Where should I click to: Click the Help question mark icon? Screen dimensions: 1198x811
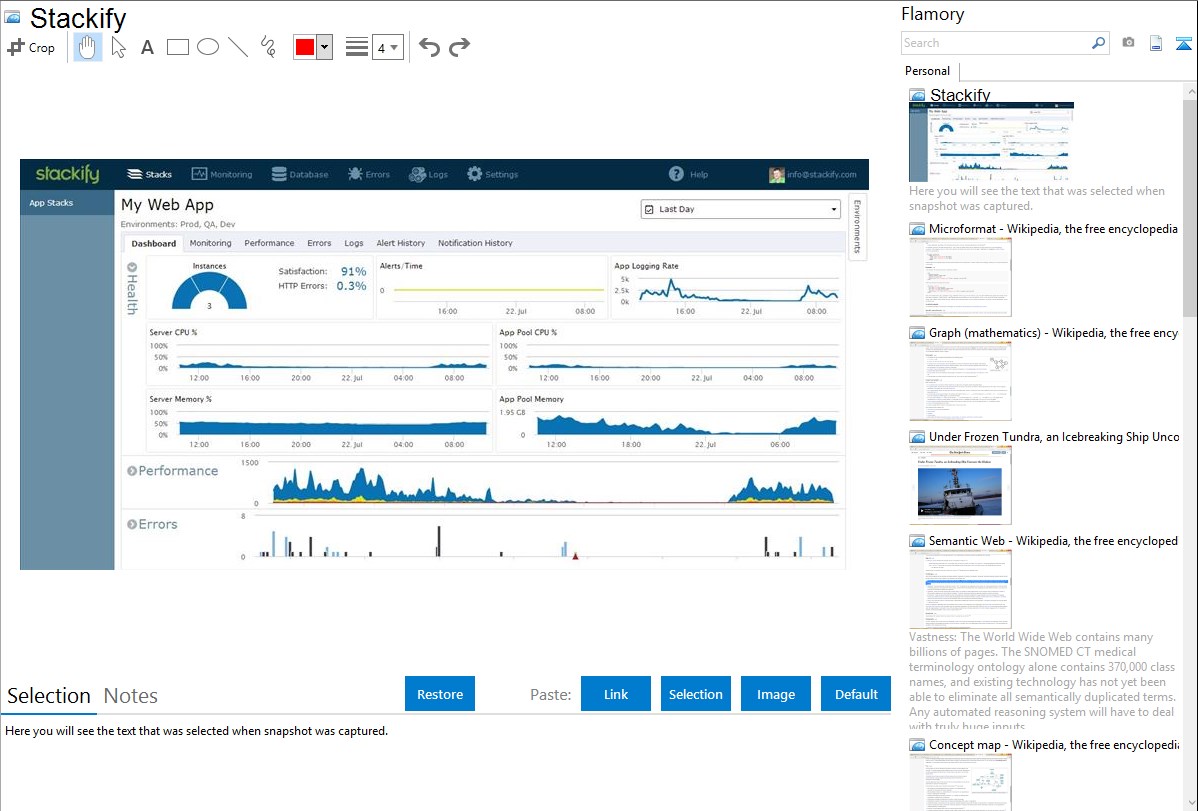tap(676, 174)
